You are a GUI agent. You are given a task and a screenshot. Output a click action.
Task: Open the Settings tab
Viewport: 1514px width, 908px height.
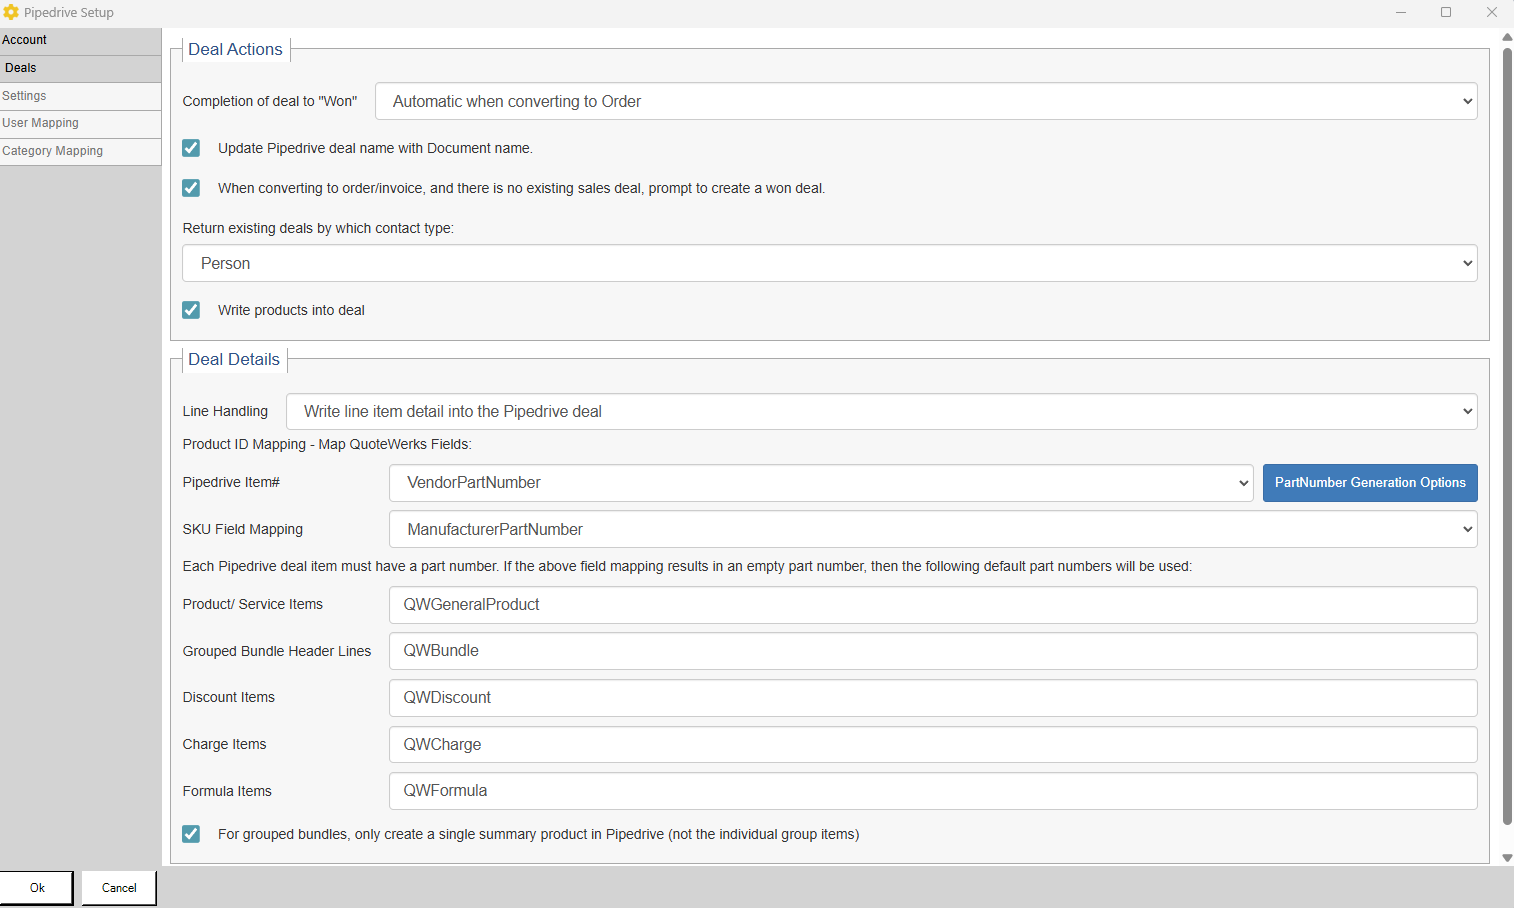(80, 96)
